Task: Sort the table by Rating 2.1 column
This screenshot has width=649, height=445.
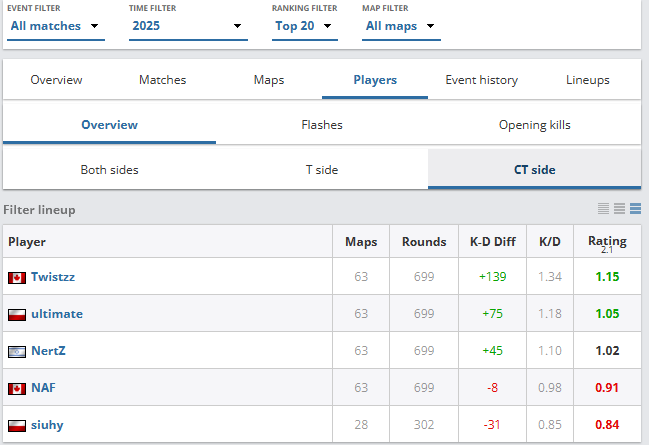Action: 607,242
